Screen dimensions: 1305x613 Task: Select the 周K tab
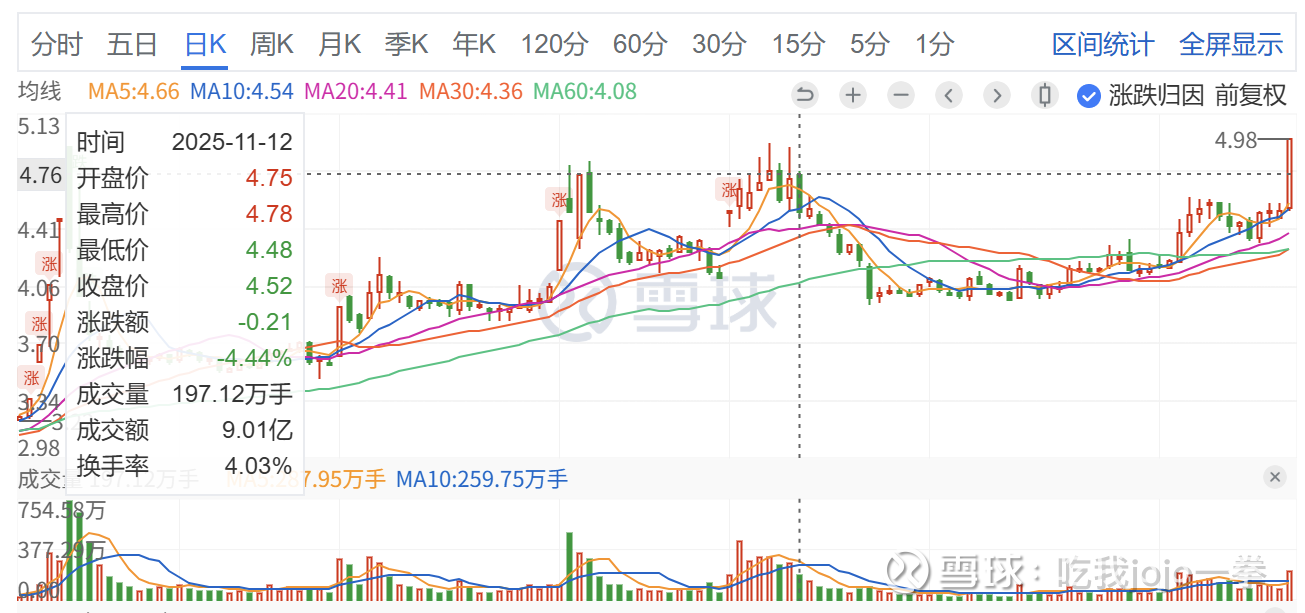click(x=272, y=44)
